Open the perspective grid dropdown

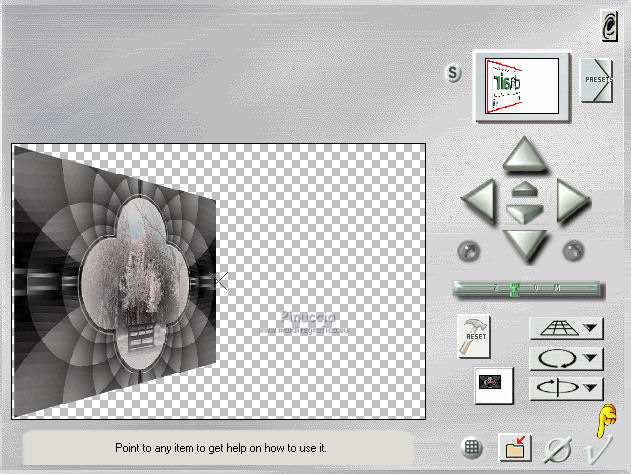click(x=567, y=328)
